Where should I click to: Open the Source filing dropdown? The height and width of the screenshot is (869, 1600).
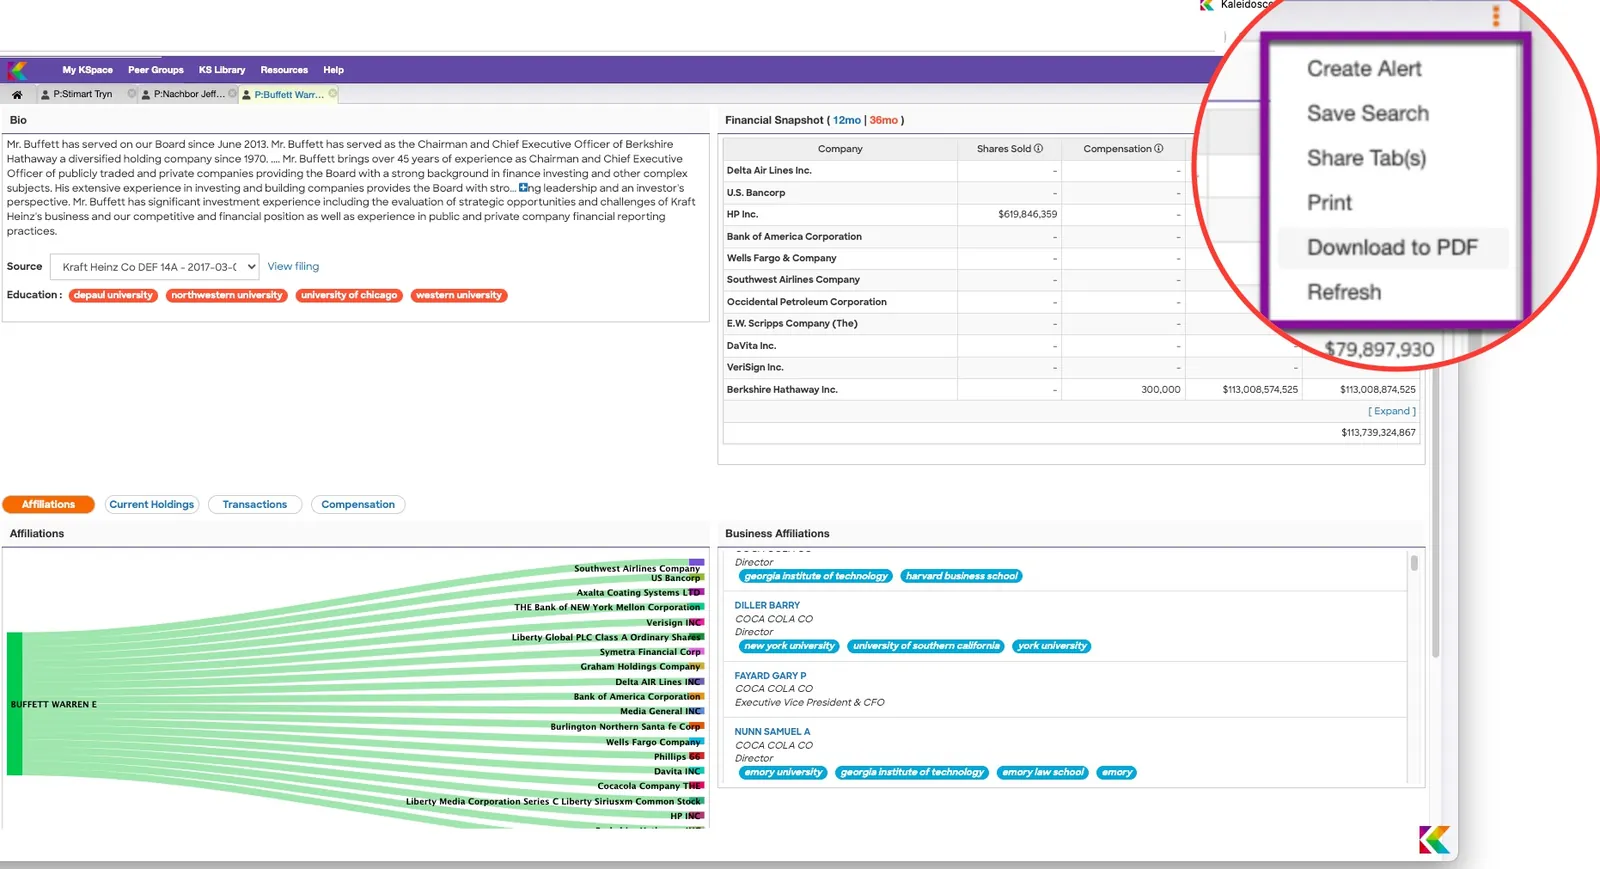[x=157, y=267]
